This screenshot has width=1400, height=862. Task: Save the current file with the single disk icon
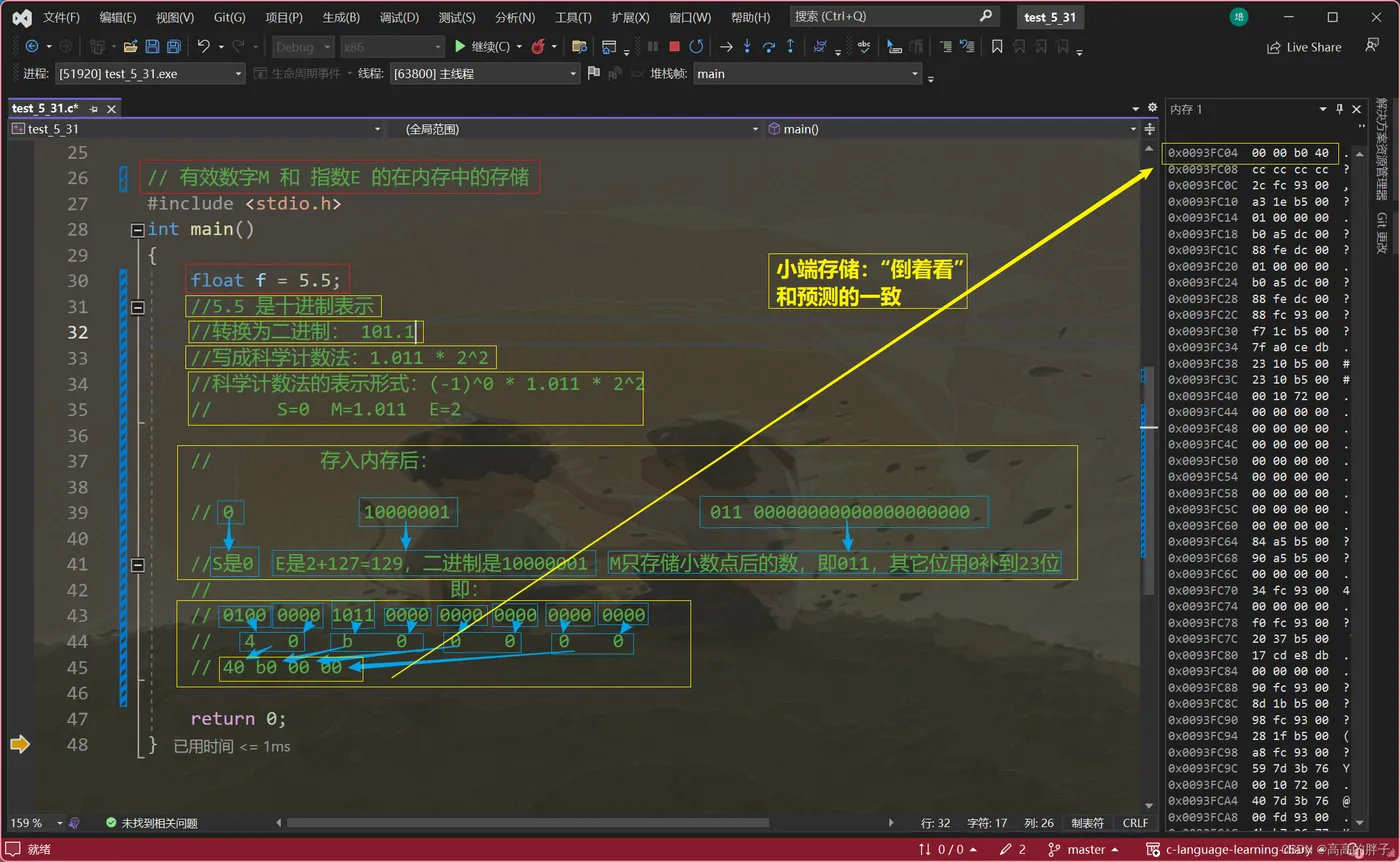152,46
